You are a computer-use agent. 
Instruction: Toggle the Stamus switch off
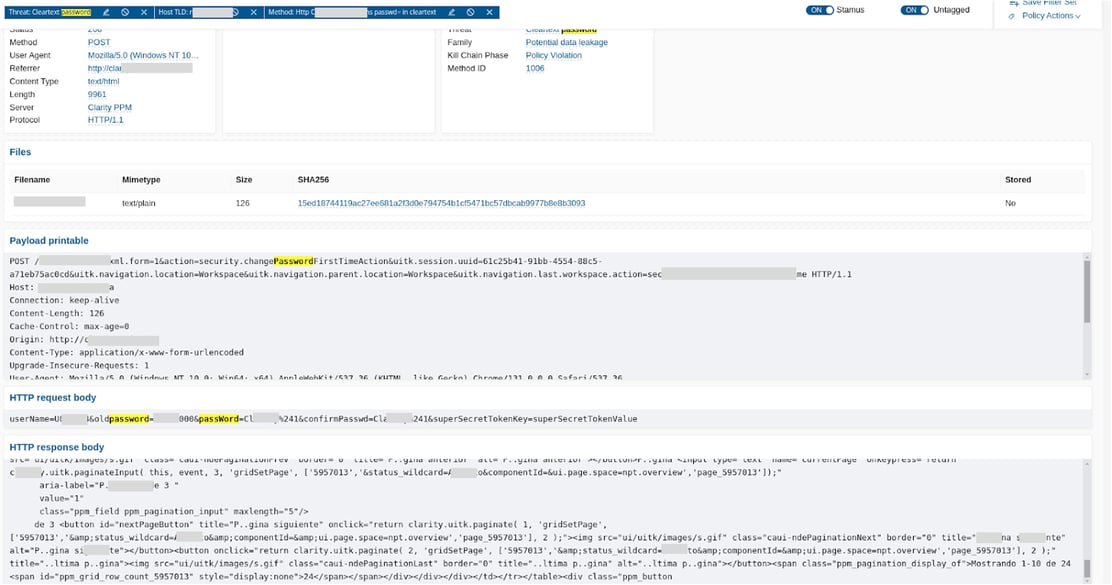[x=819, y=10]
